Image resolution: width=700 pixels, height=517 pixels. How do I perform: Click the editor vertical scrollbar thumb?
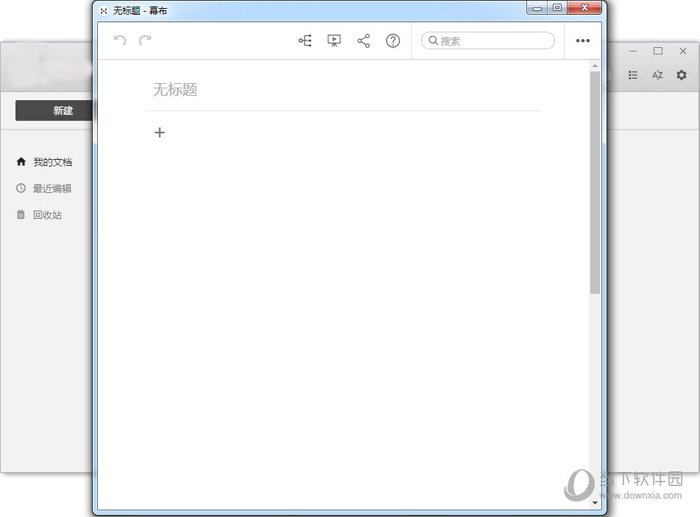tap(595, 182)
